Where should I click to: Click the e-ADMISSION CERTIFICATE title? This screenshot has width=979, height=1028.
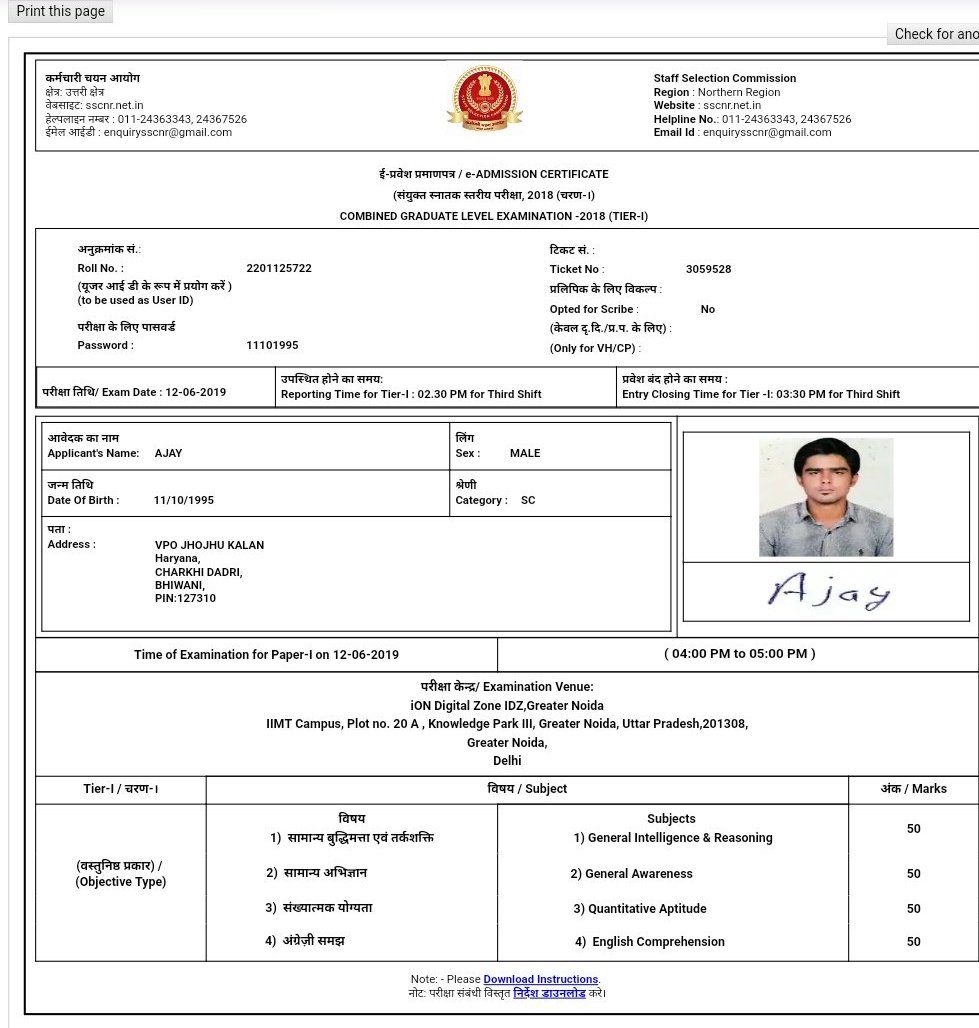click(494, 174)
